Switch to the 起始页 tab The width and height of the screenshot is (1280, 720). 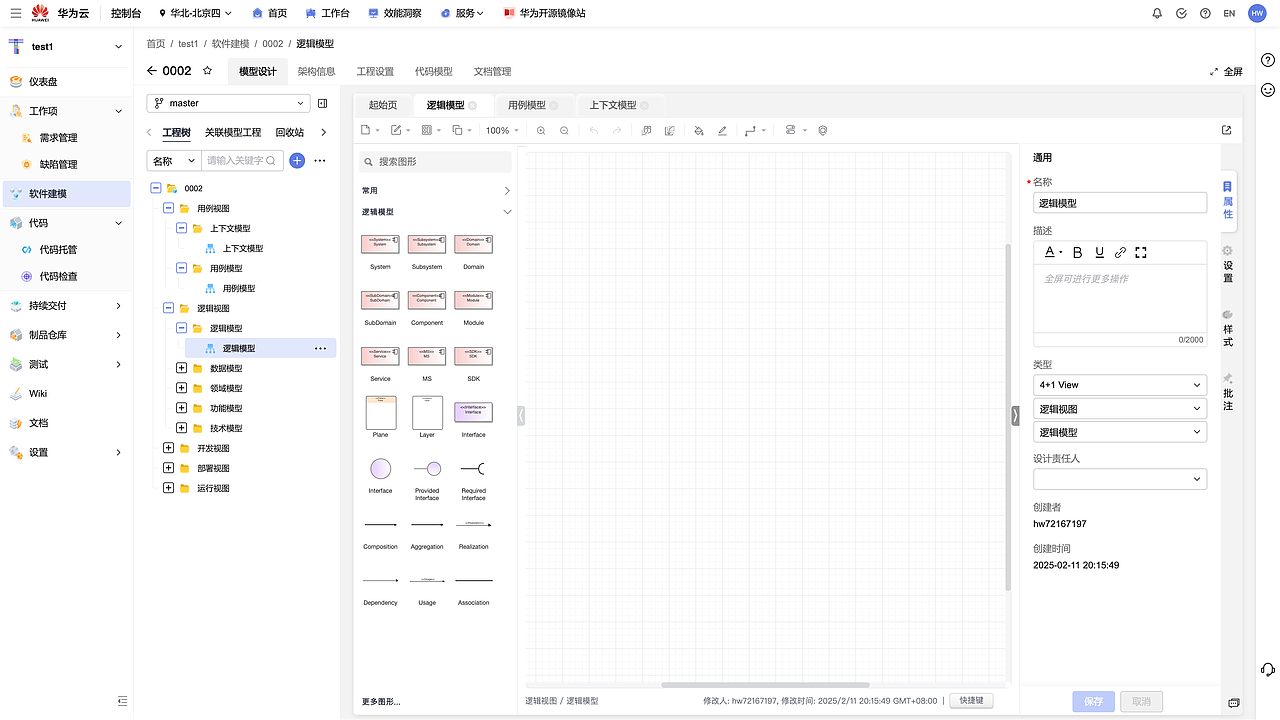click(383, 105)
